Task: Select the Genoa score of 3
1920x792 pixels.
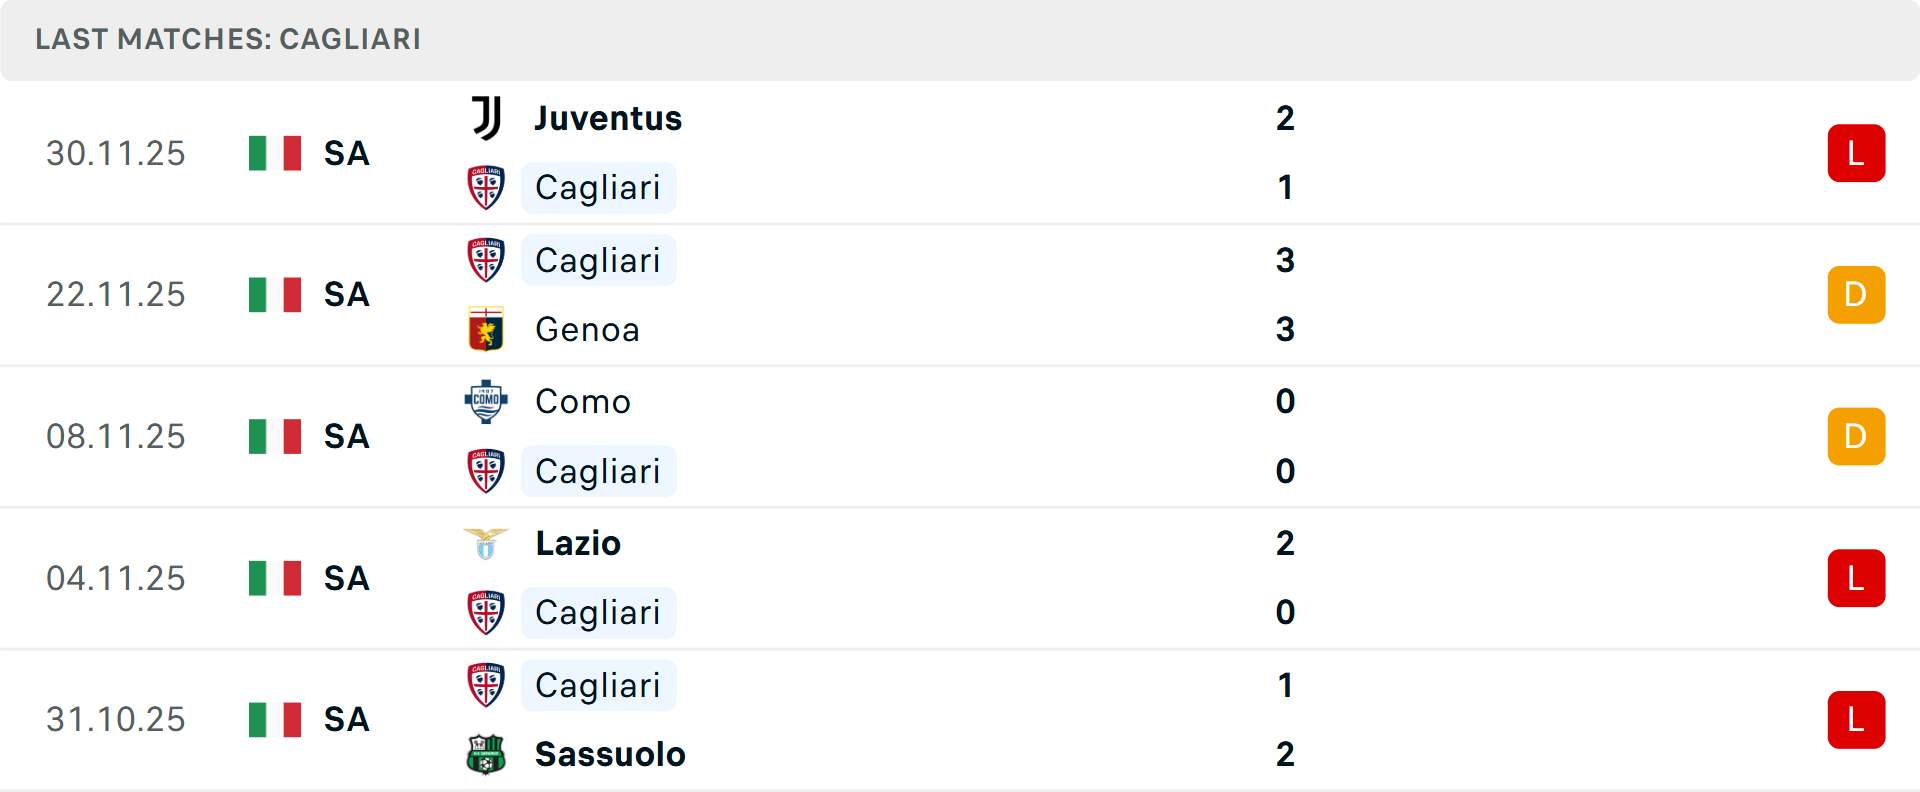Action: (x=1285, y=329)
